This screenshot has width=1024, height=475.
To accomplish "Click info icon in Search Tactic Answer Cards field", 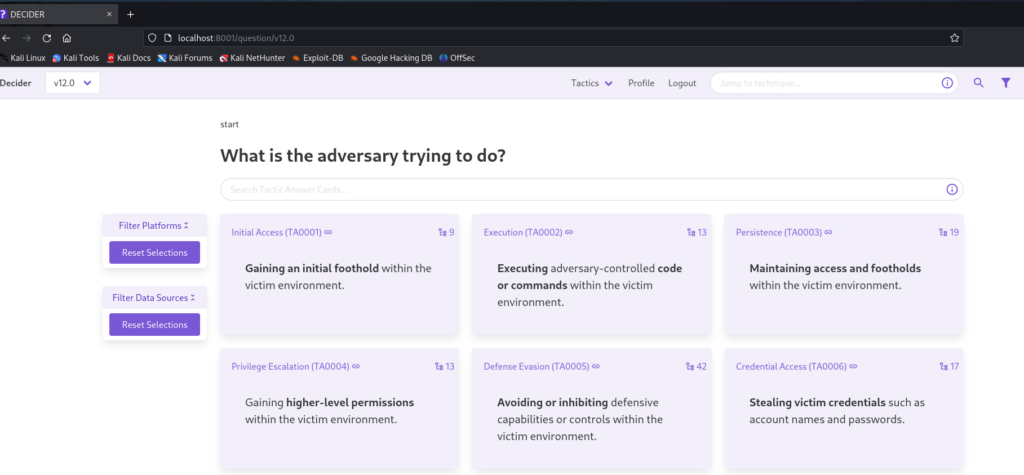I will pos(951,189).
